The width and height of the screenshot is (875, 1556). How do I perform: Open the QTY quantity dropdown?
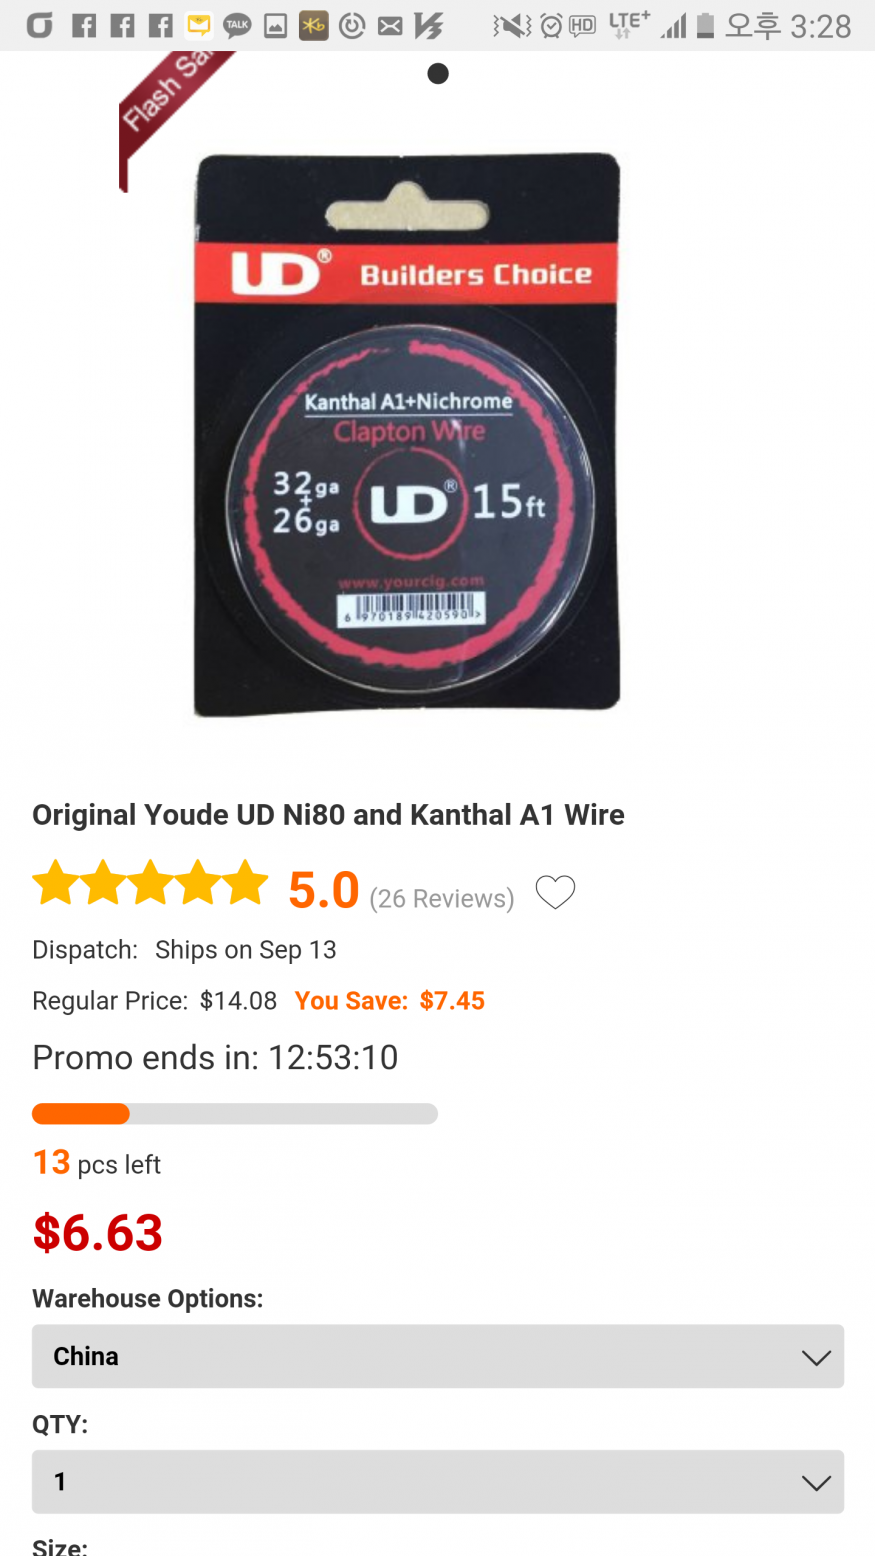click(438, 1481)
